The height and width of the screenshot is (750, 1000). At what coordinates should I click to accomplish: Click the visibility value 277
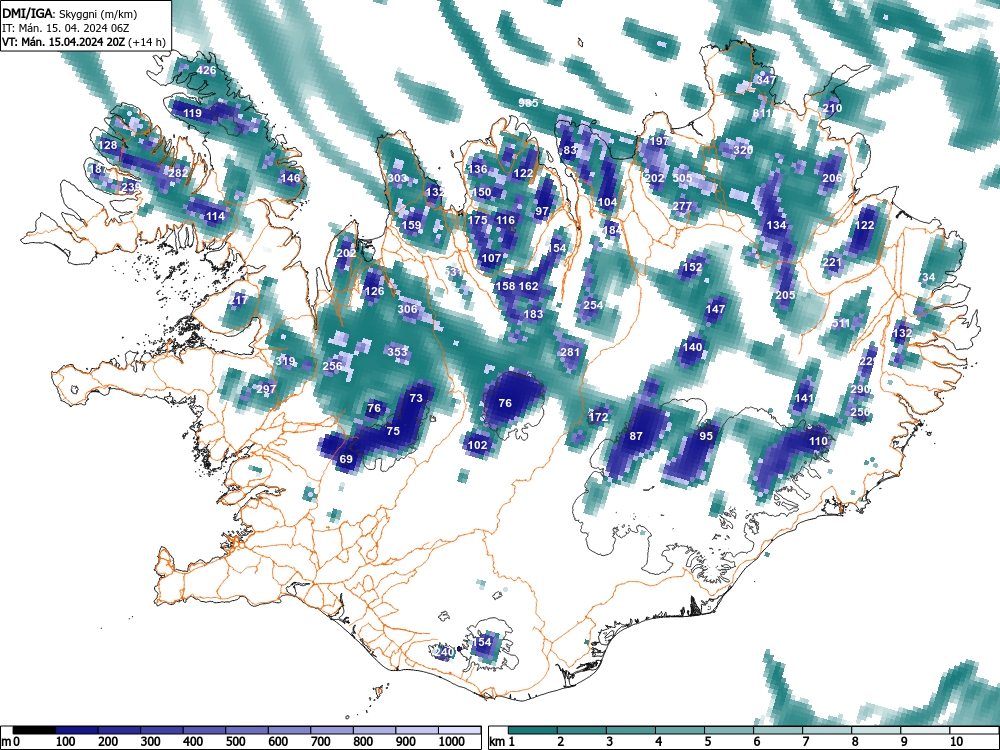[x=682, y=206]
